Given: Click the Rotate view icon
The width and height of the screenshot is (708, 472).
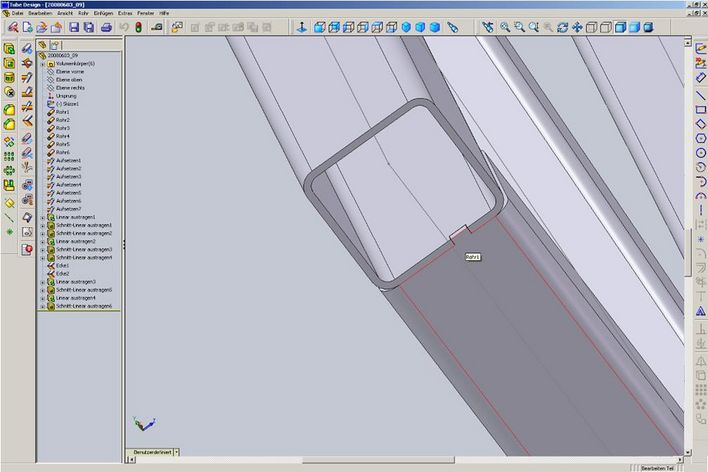Looking at the screenshot, I should point(563,27).
